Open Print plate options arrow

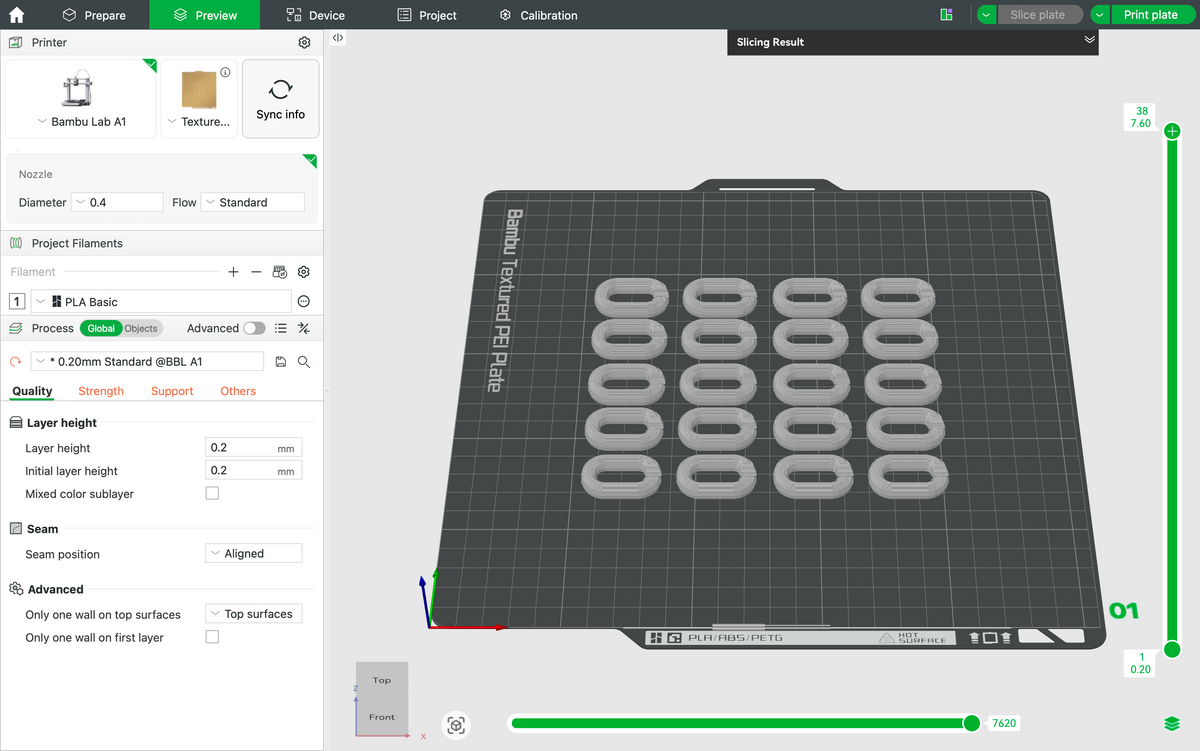(1099, 15)
